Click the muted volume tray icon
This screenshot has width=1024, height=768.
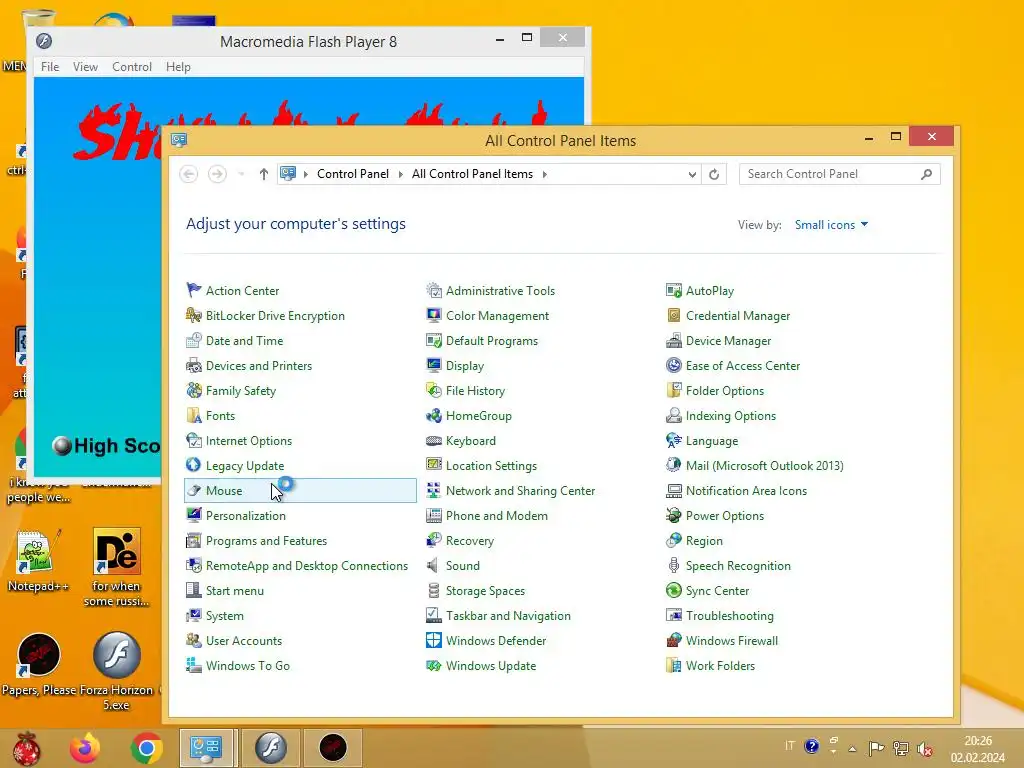(x=924, y=749)
